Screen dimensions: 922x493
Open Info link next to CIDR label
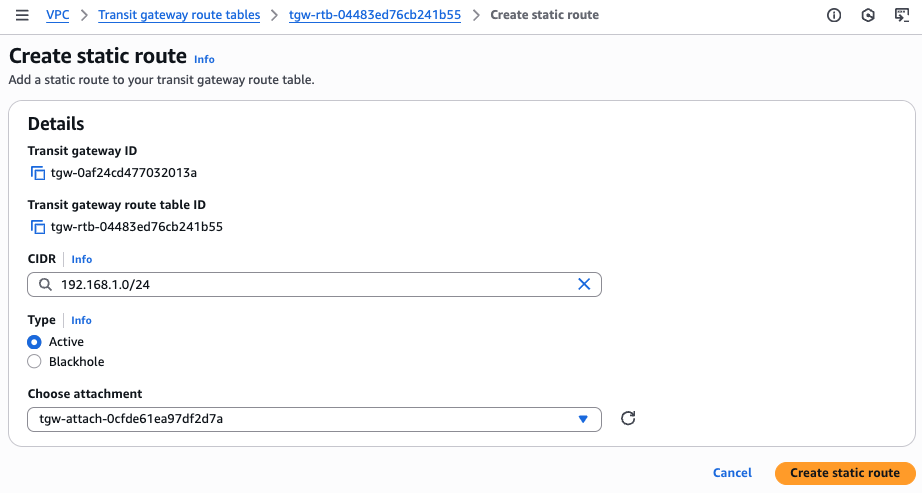(81, 259)
